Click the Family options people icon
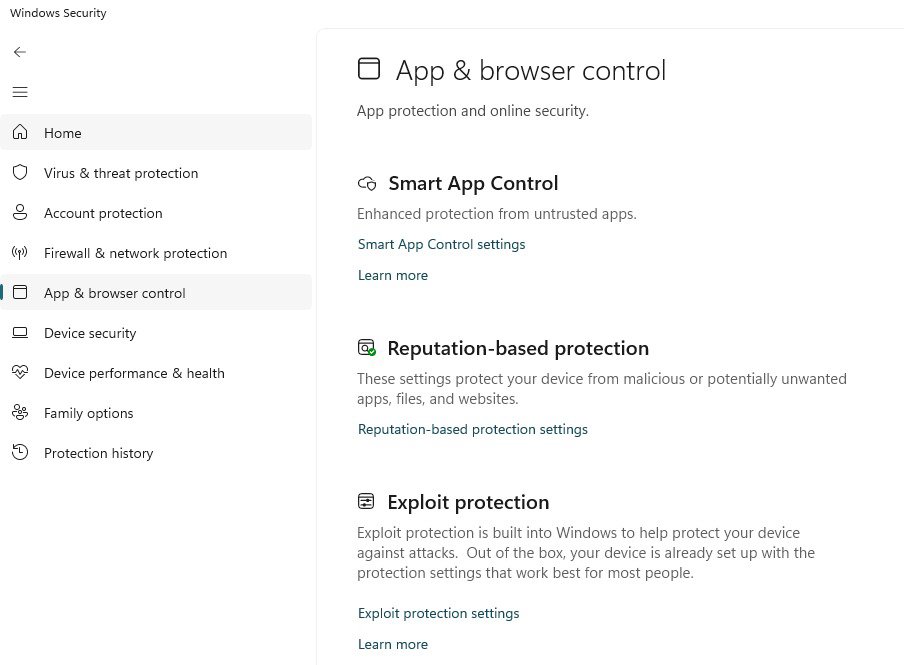The image size is (904, 665). pos(20,413)
